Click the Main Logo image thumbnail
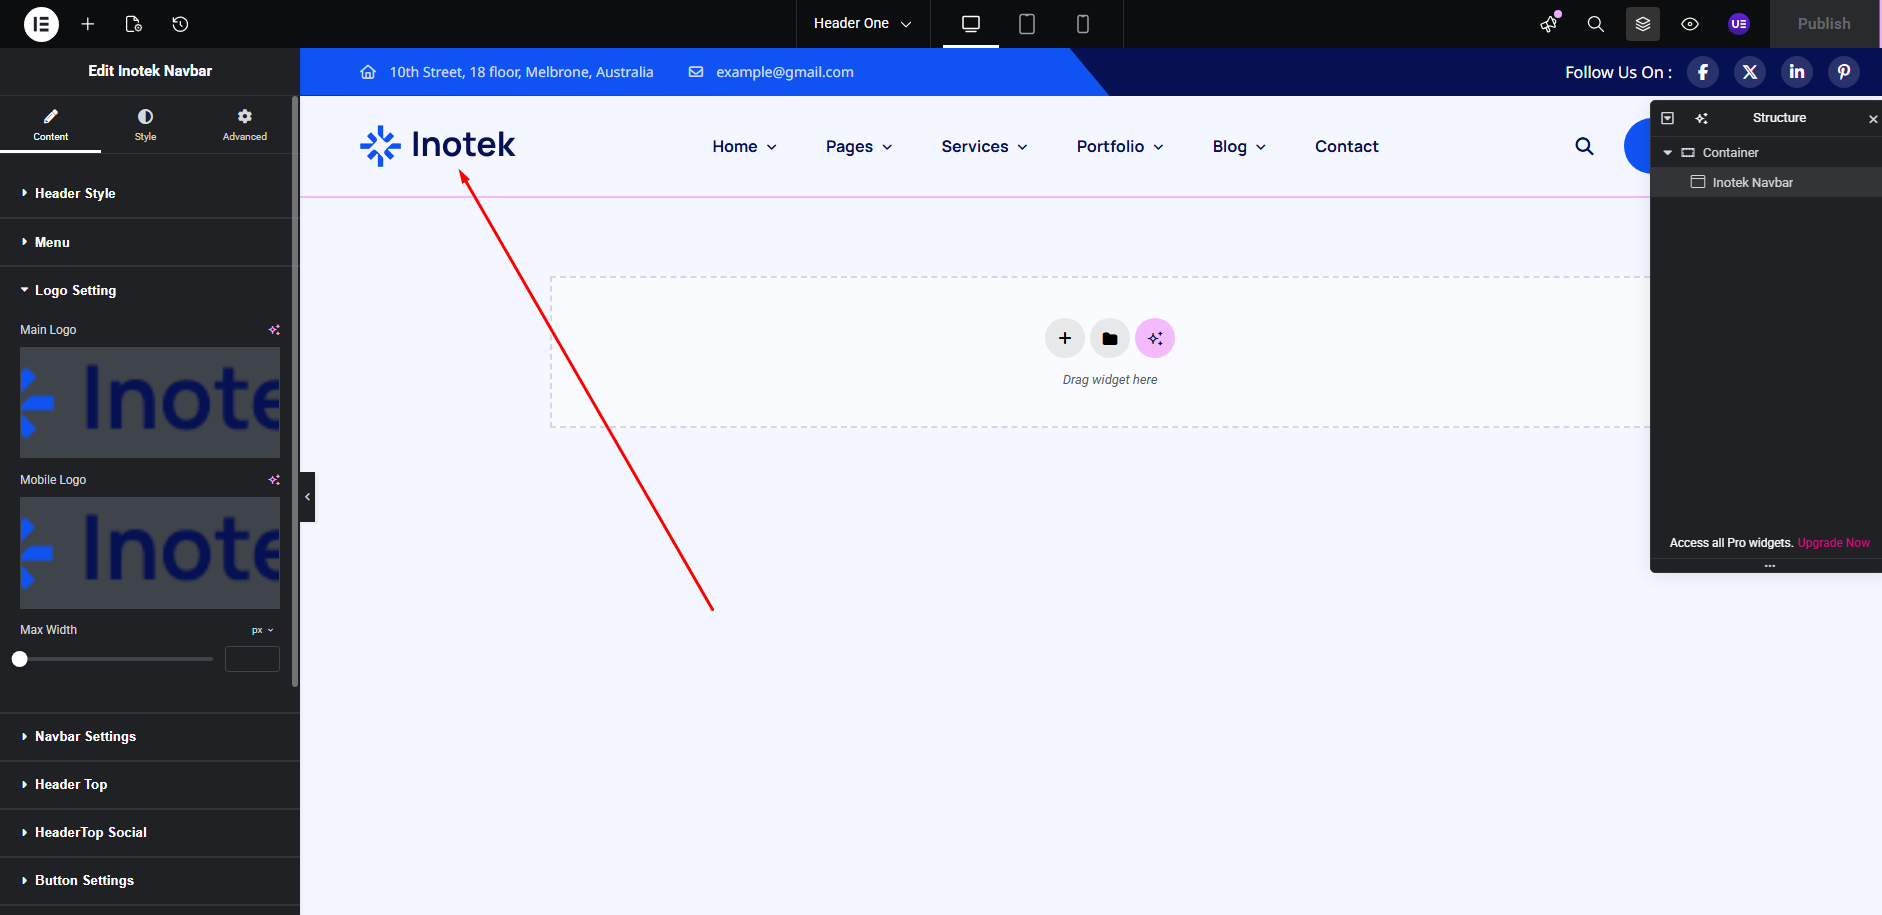The height and width of the screenshot is (915, 1882). point(150,403)
